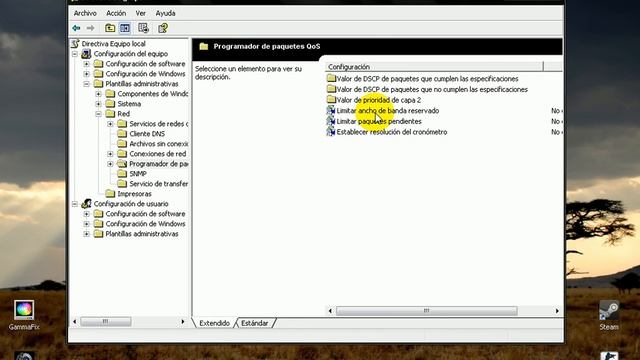The image size is (640, 360).
Task: Open the Archivo menu
Action: 85,13
